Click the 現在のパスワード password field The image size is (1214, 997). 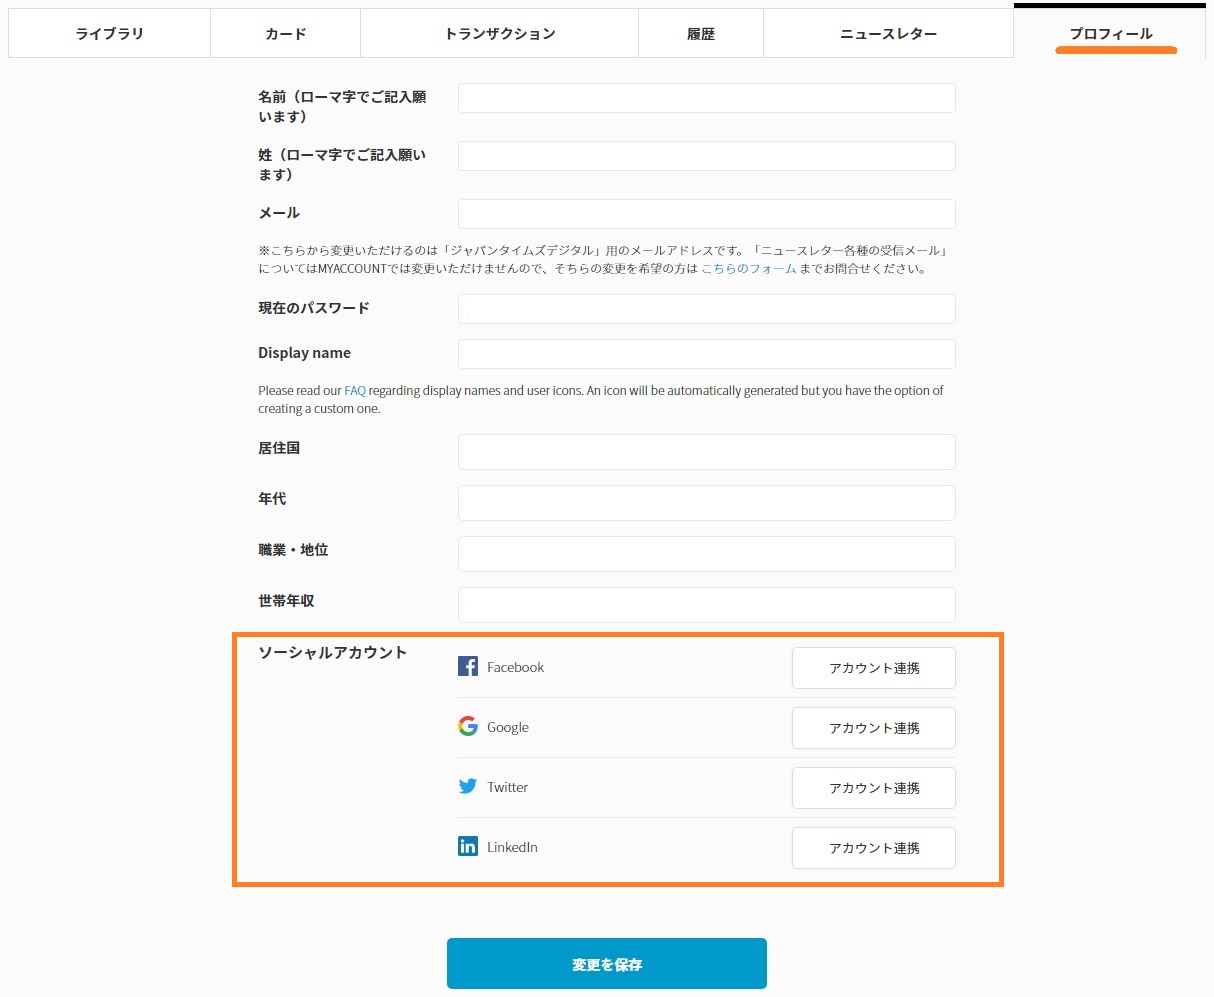(707, 309)
